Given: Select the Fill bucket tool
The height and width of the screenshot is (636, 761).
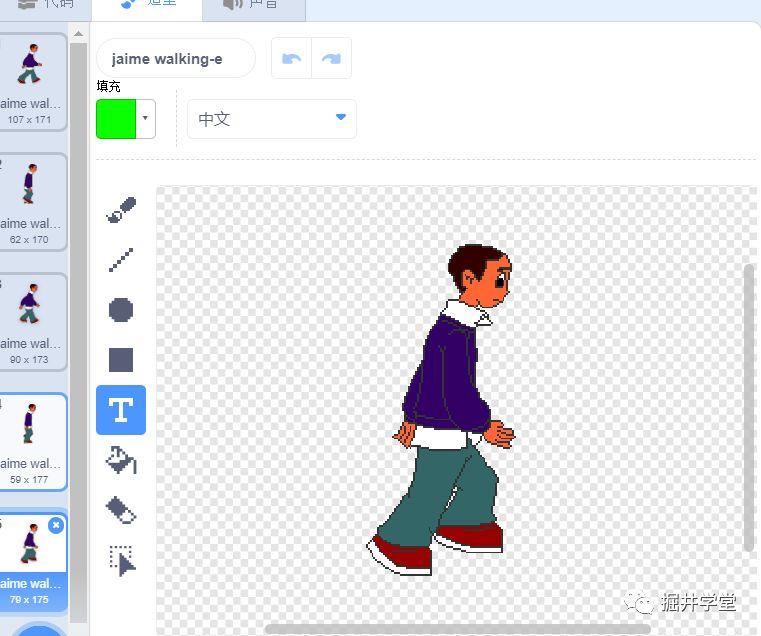Looking at the screenshot, I should click(121, 460).
